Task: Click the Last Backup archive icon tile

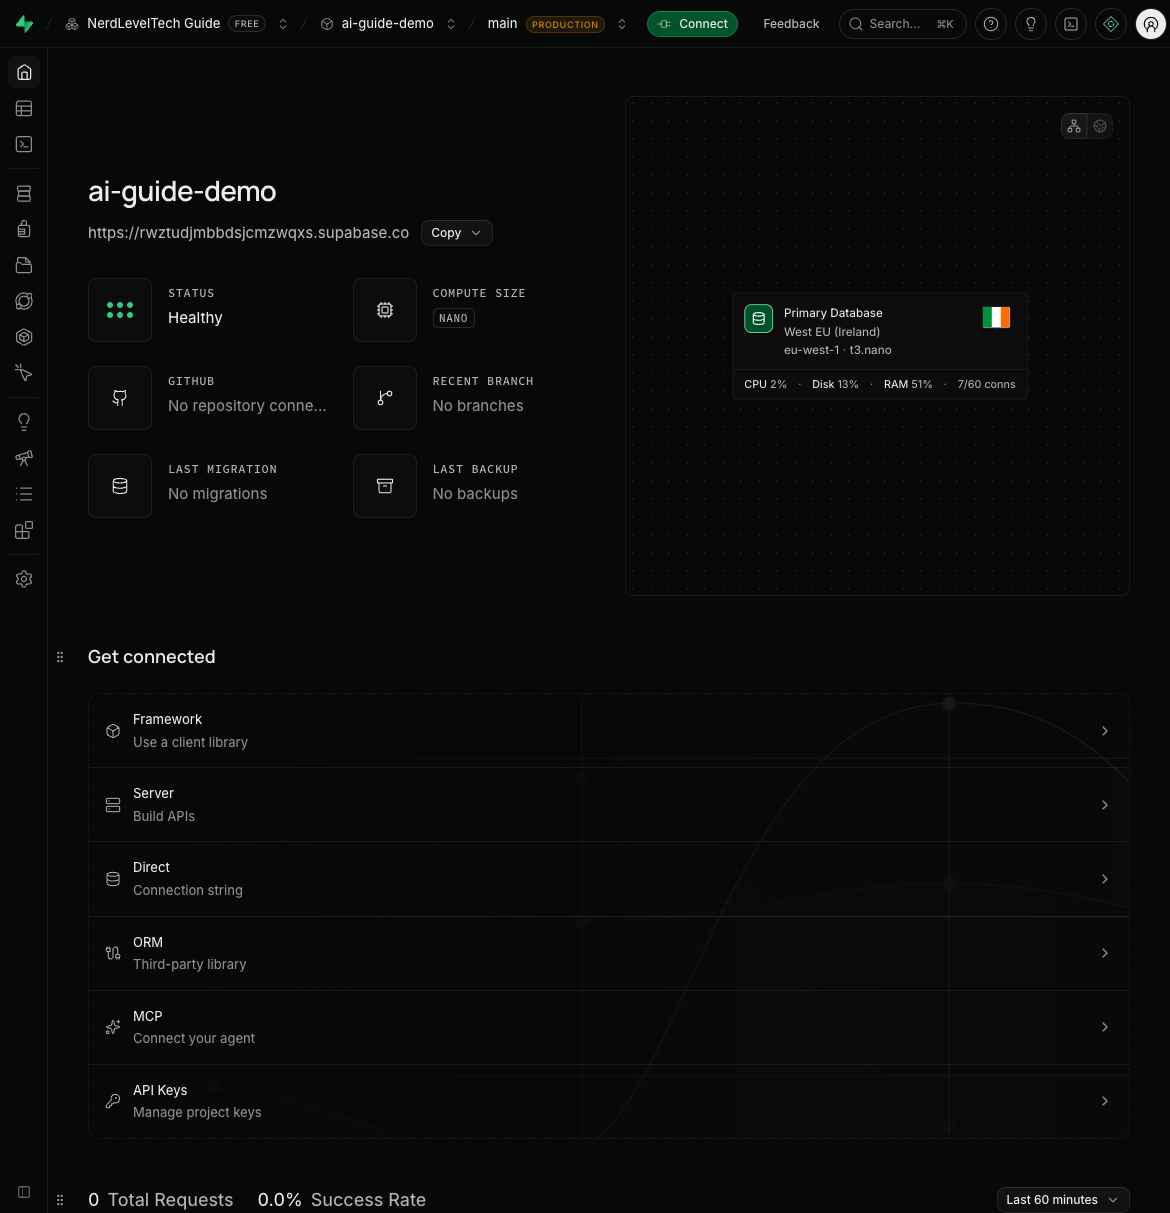Action: tap(385, 486)
